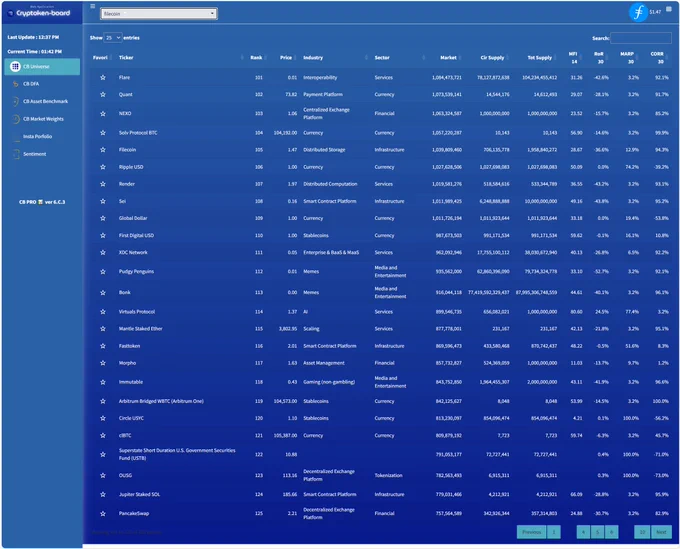Click the small icon beside $1.47 price
The width and height of the screenshot is (680, 549).
(668, 9)
